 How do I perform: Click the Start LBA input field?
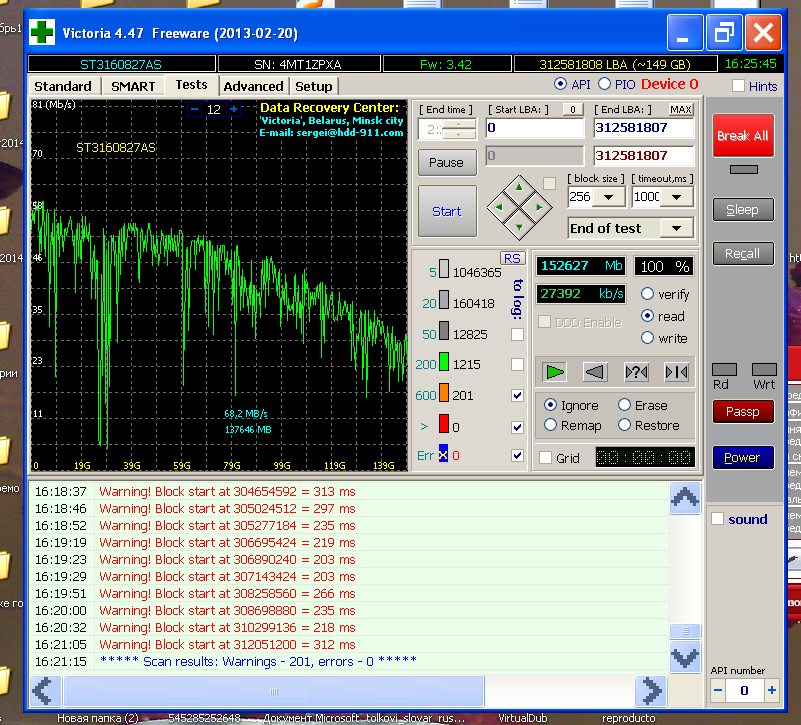pos(534,128)
